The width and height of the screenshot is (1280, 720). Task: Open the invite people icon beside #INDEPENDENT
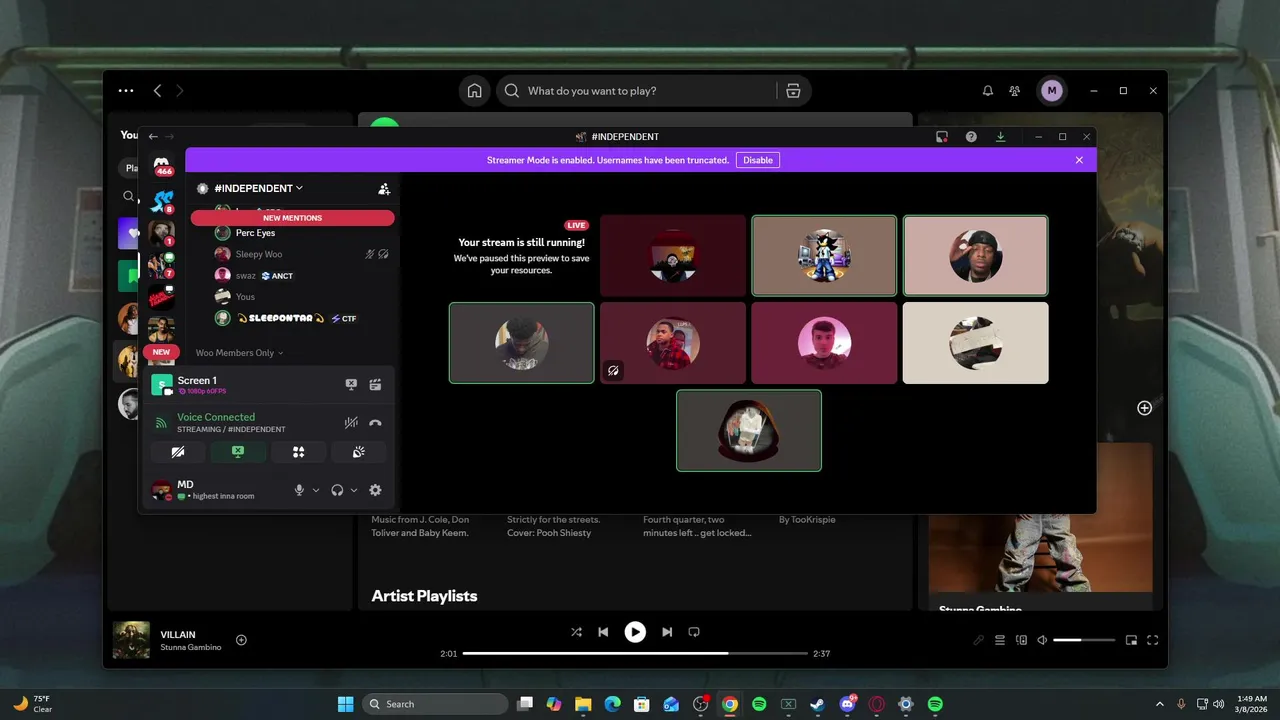pos(384,188)
